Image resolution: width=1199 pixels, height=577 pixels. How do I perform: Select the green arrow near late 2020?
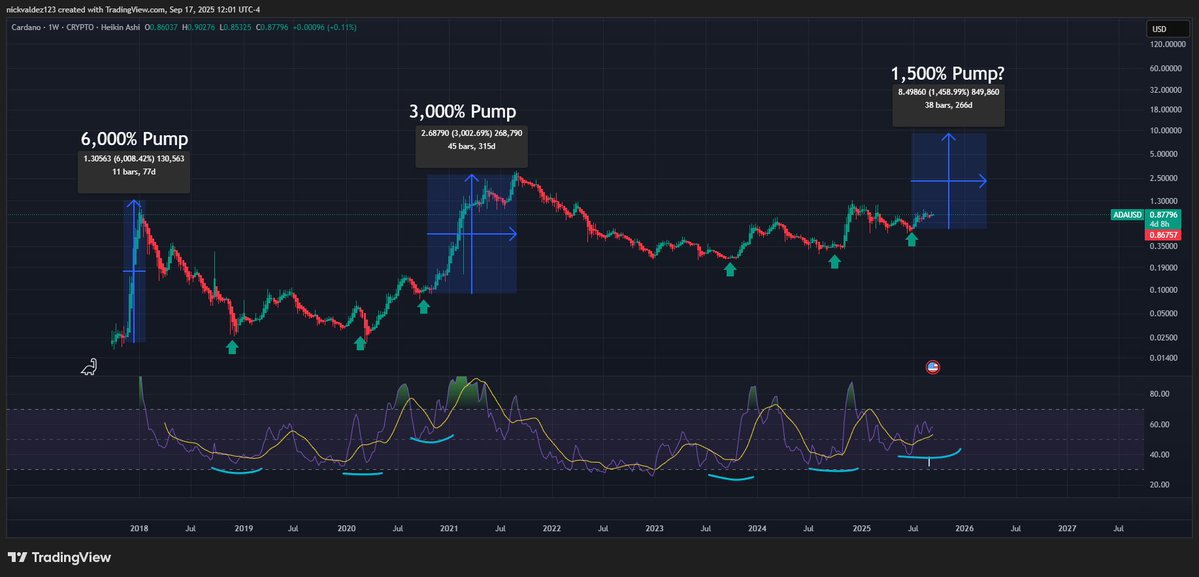[423, 306]
